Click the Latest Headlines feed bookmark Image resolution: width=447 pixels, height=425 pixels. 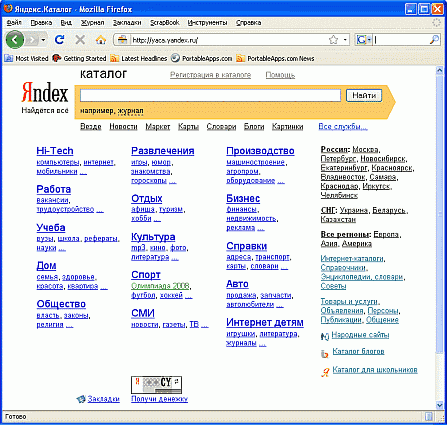point(139,58)
